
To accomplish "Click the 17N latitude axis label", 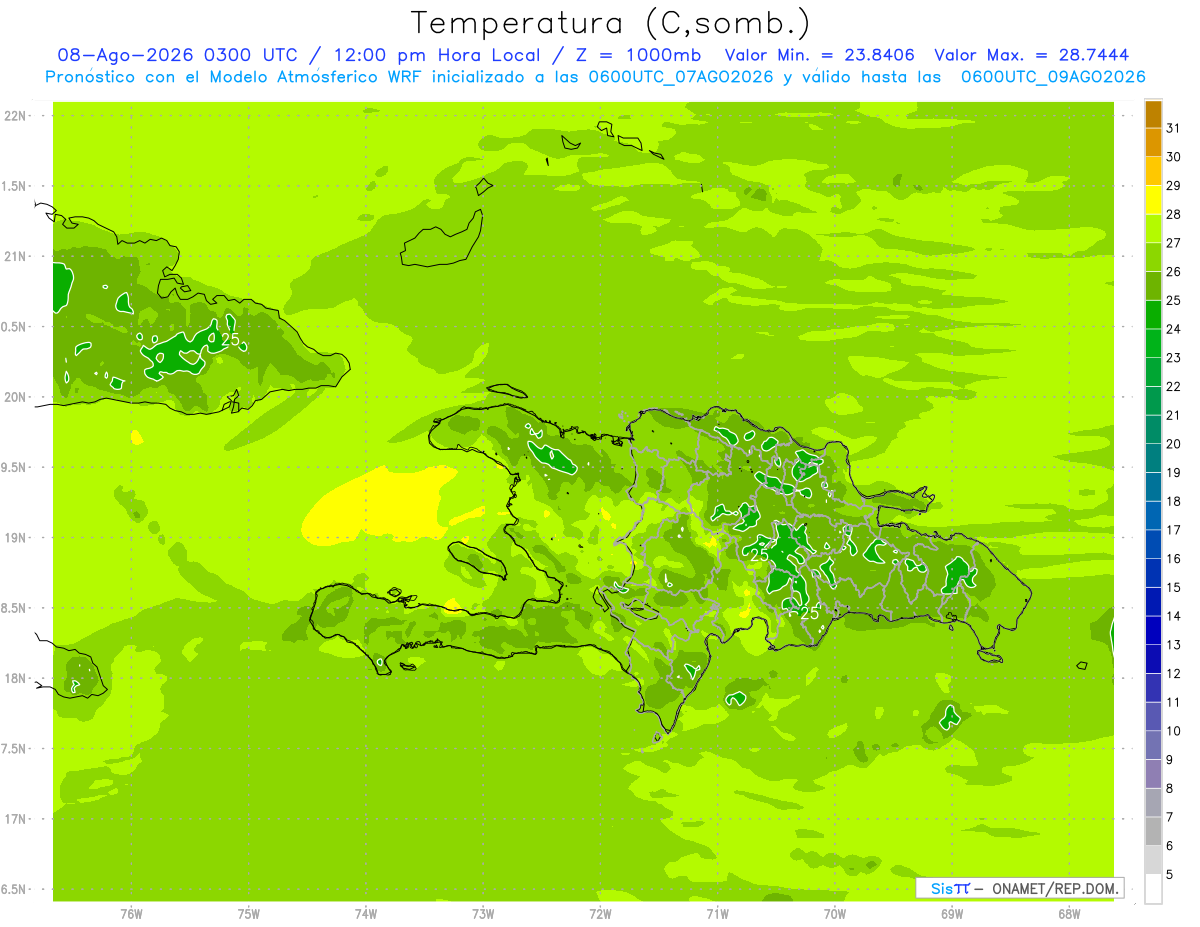I will (x=15, y=819).
